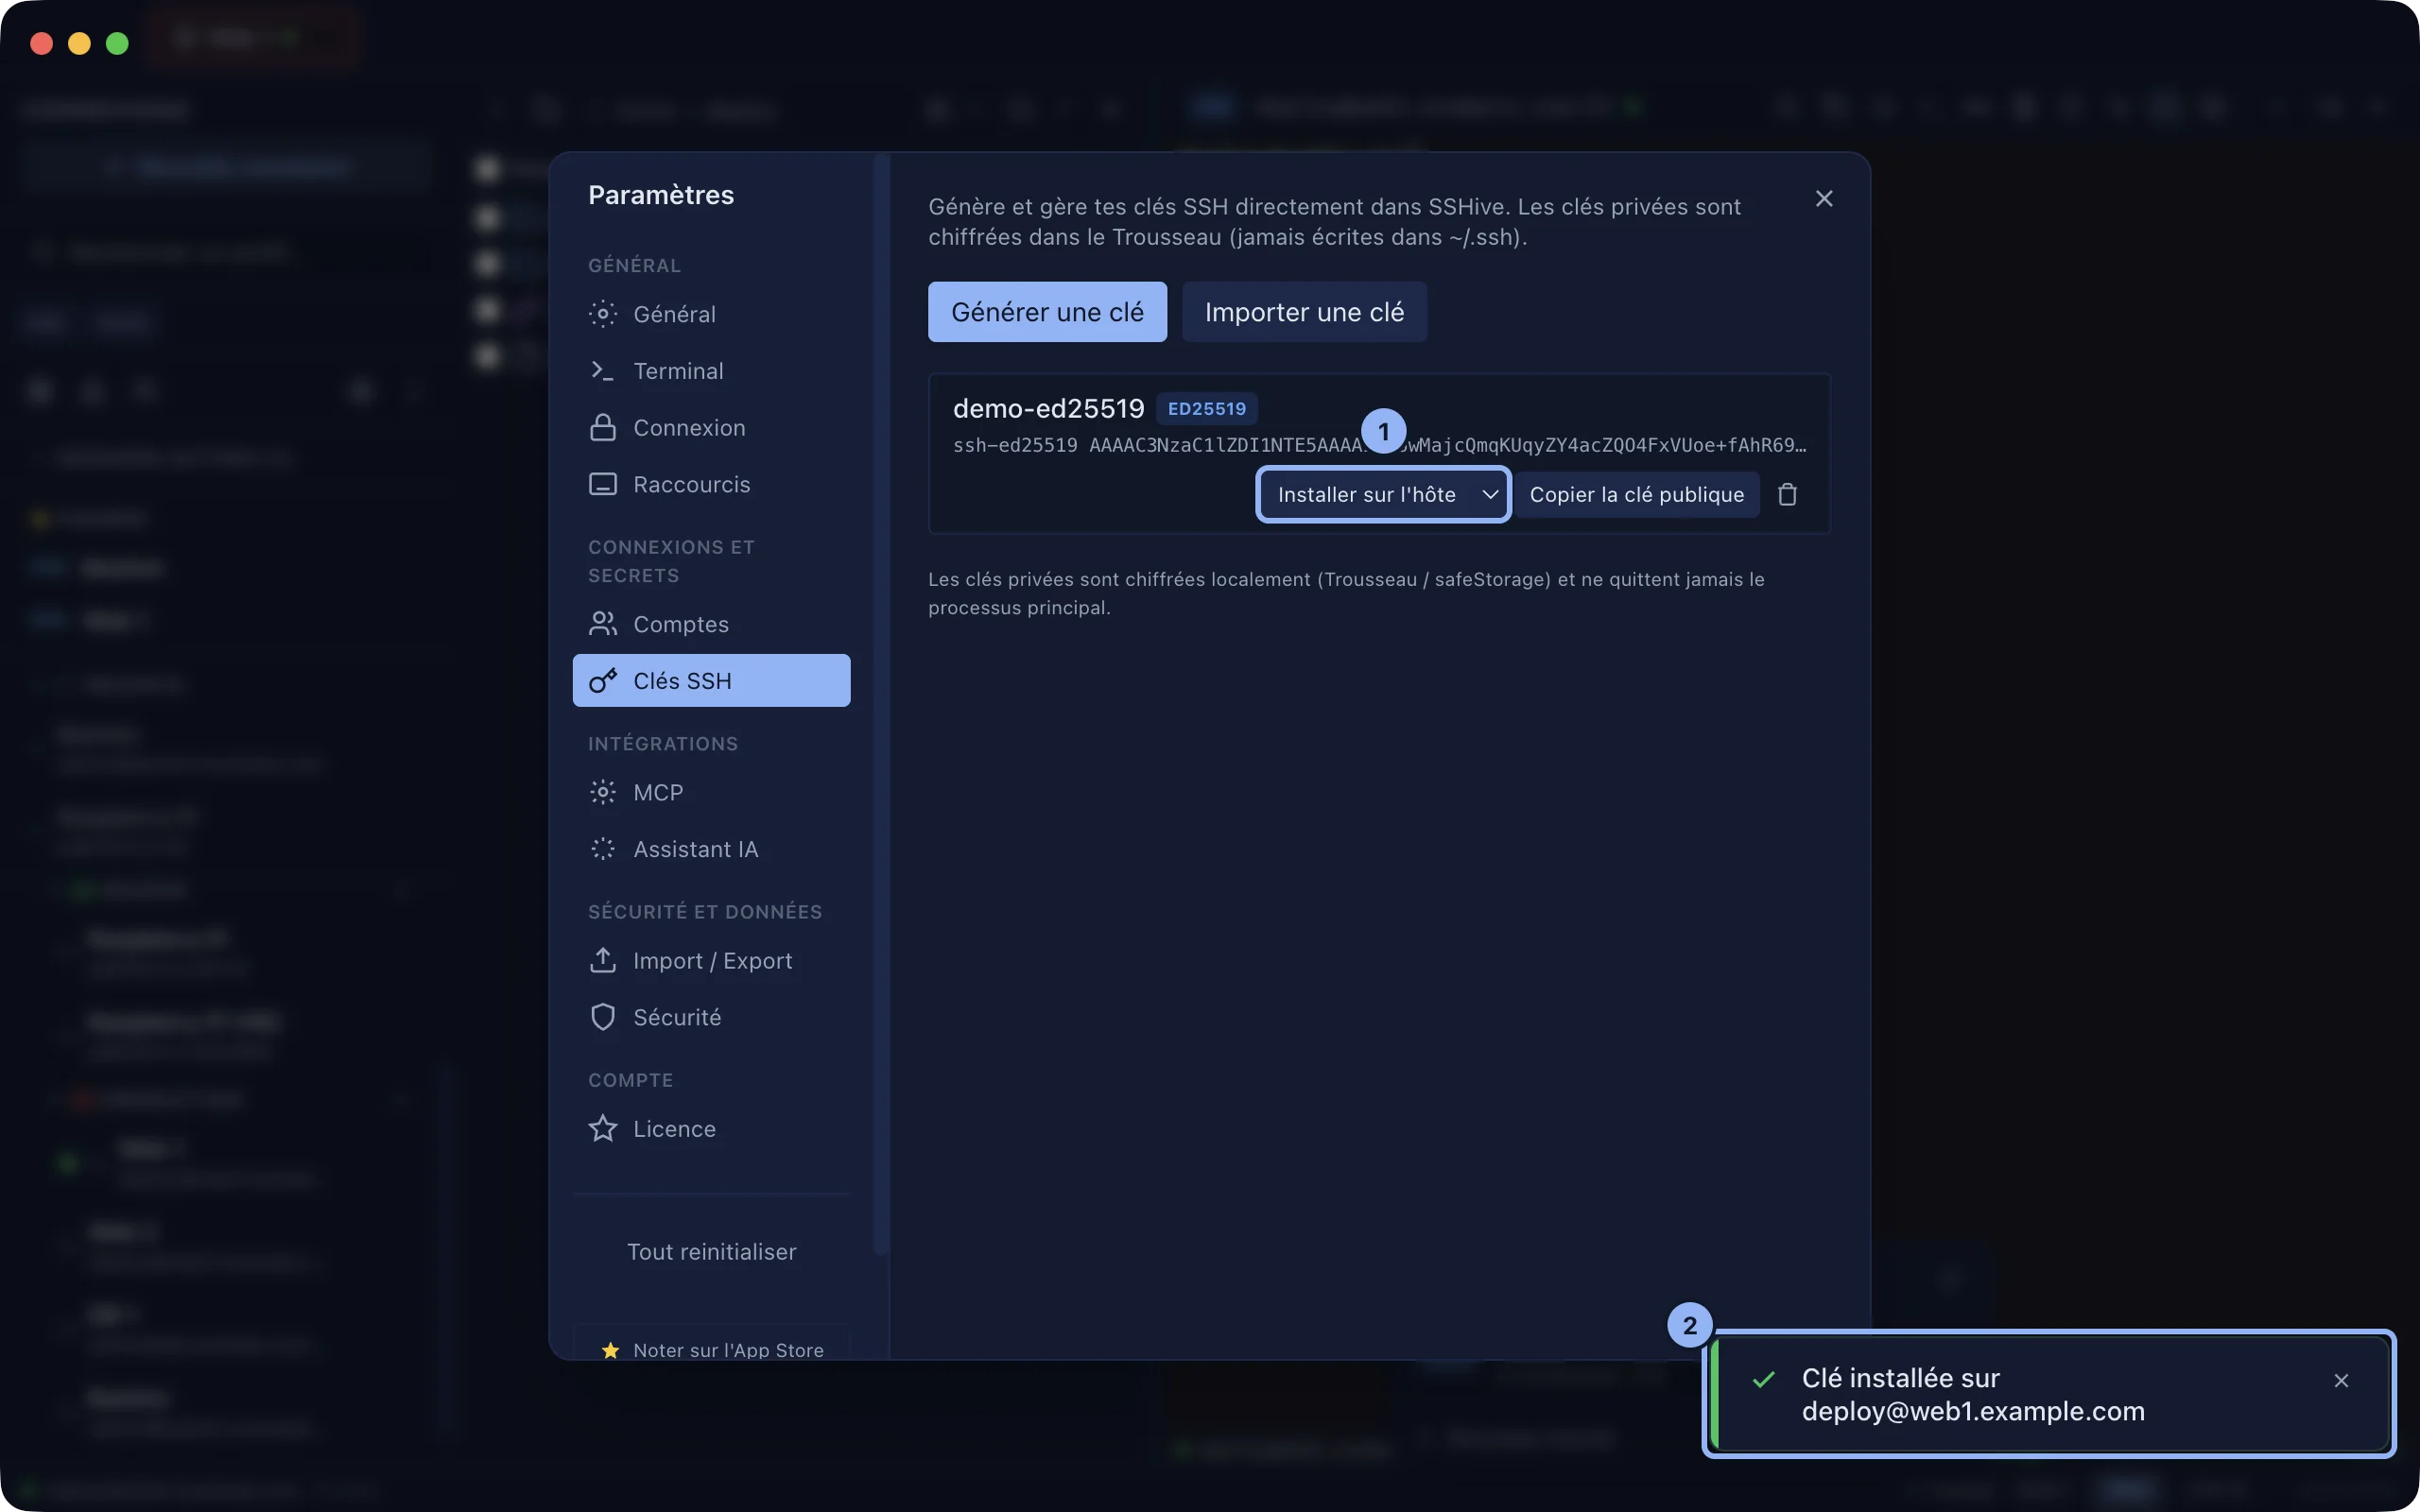Image resolution: width=2420 pixels, height=1512 pixels.
Task: Go to the Import / Export section
Action: pos(711,961)
